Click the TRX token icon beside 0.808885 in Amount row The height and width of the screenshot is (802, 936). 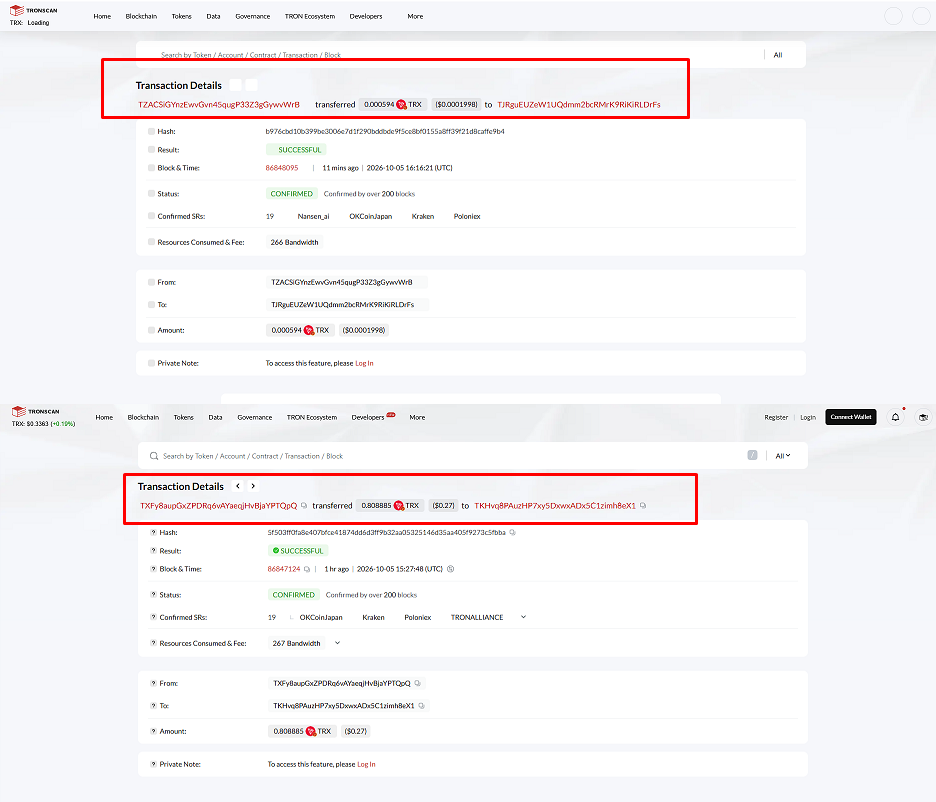pos(310,731)
